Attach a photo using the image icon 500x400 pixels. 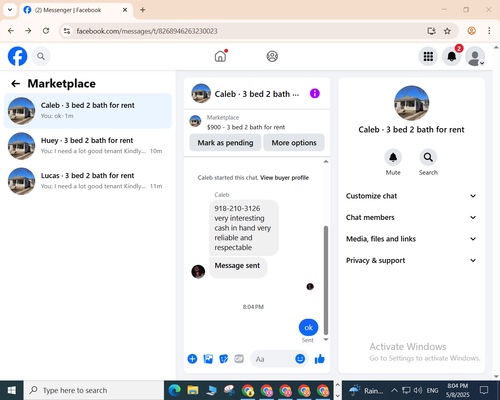(x=208, y=359)
